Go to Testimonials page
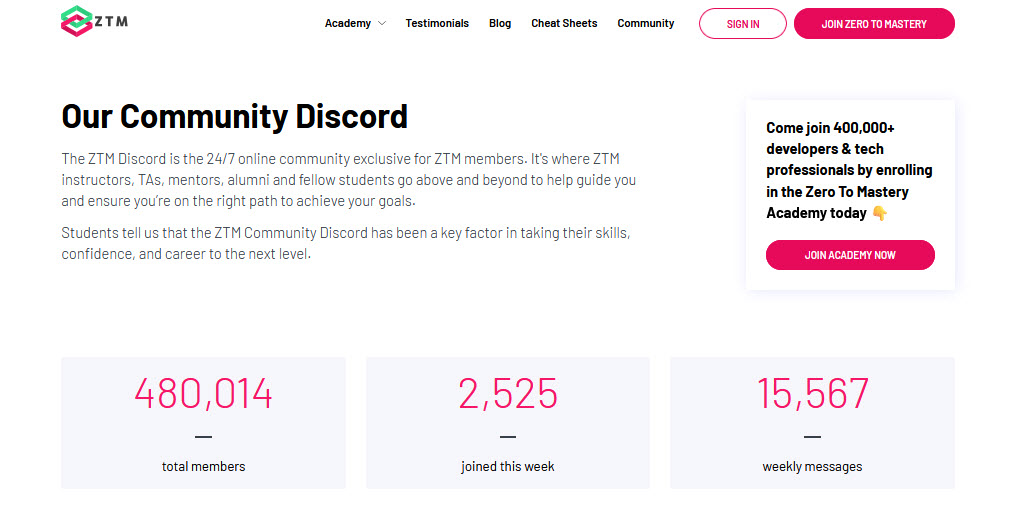1021x530 pixels. tap(437, 23)
